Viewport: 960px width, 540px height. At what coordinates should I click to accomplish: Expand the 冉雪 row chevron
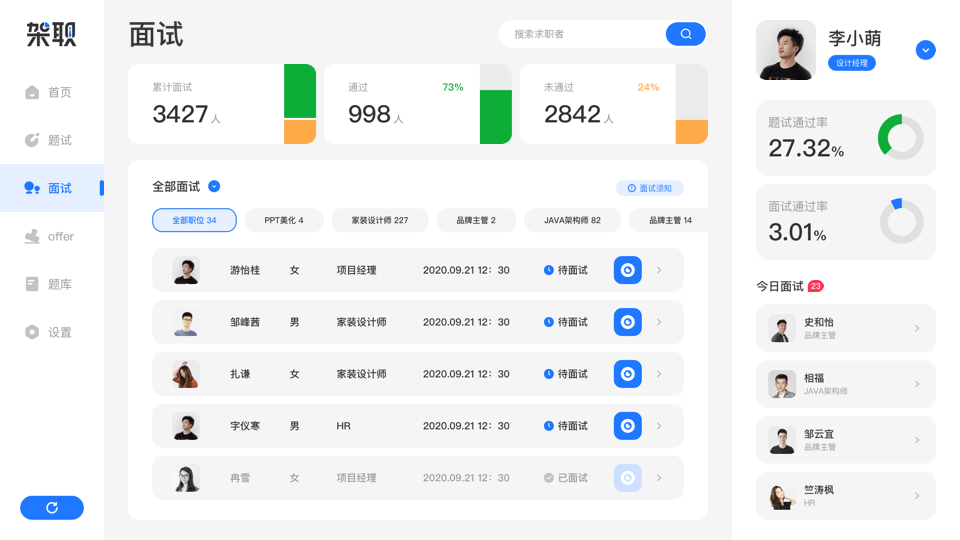(659, 478)
